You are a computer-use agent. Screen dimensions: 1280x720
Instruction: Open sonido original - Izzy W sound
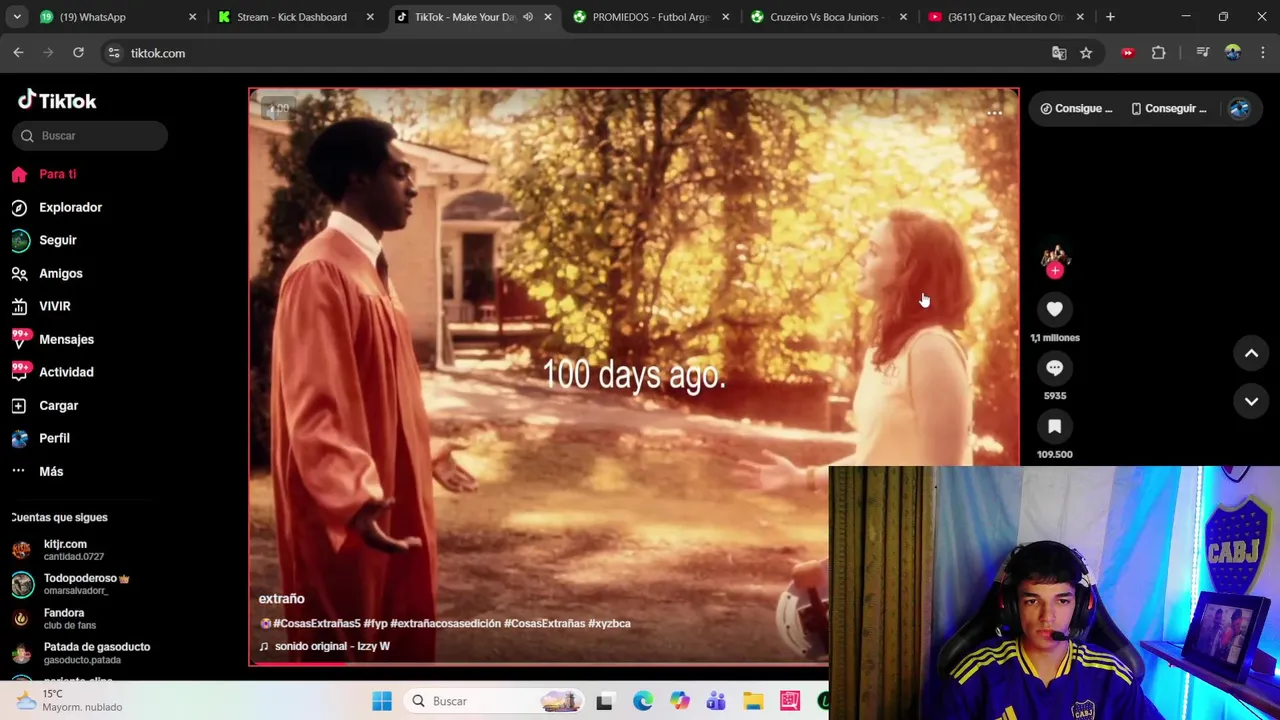(x=325, y=646)
